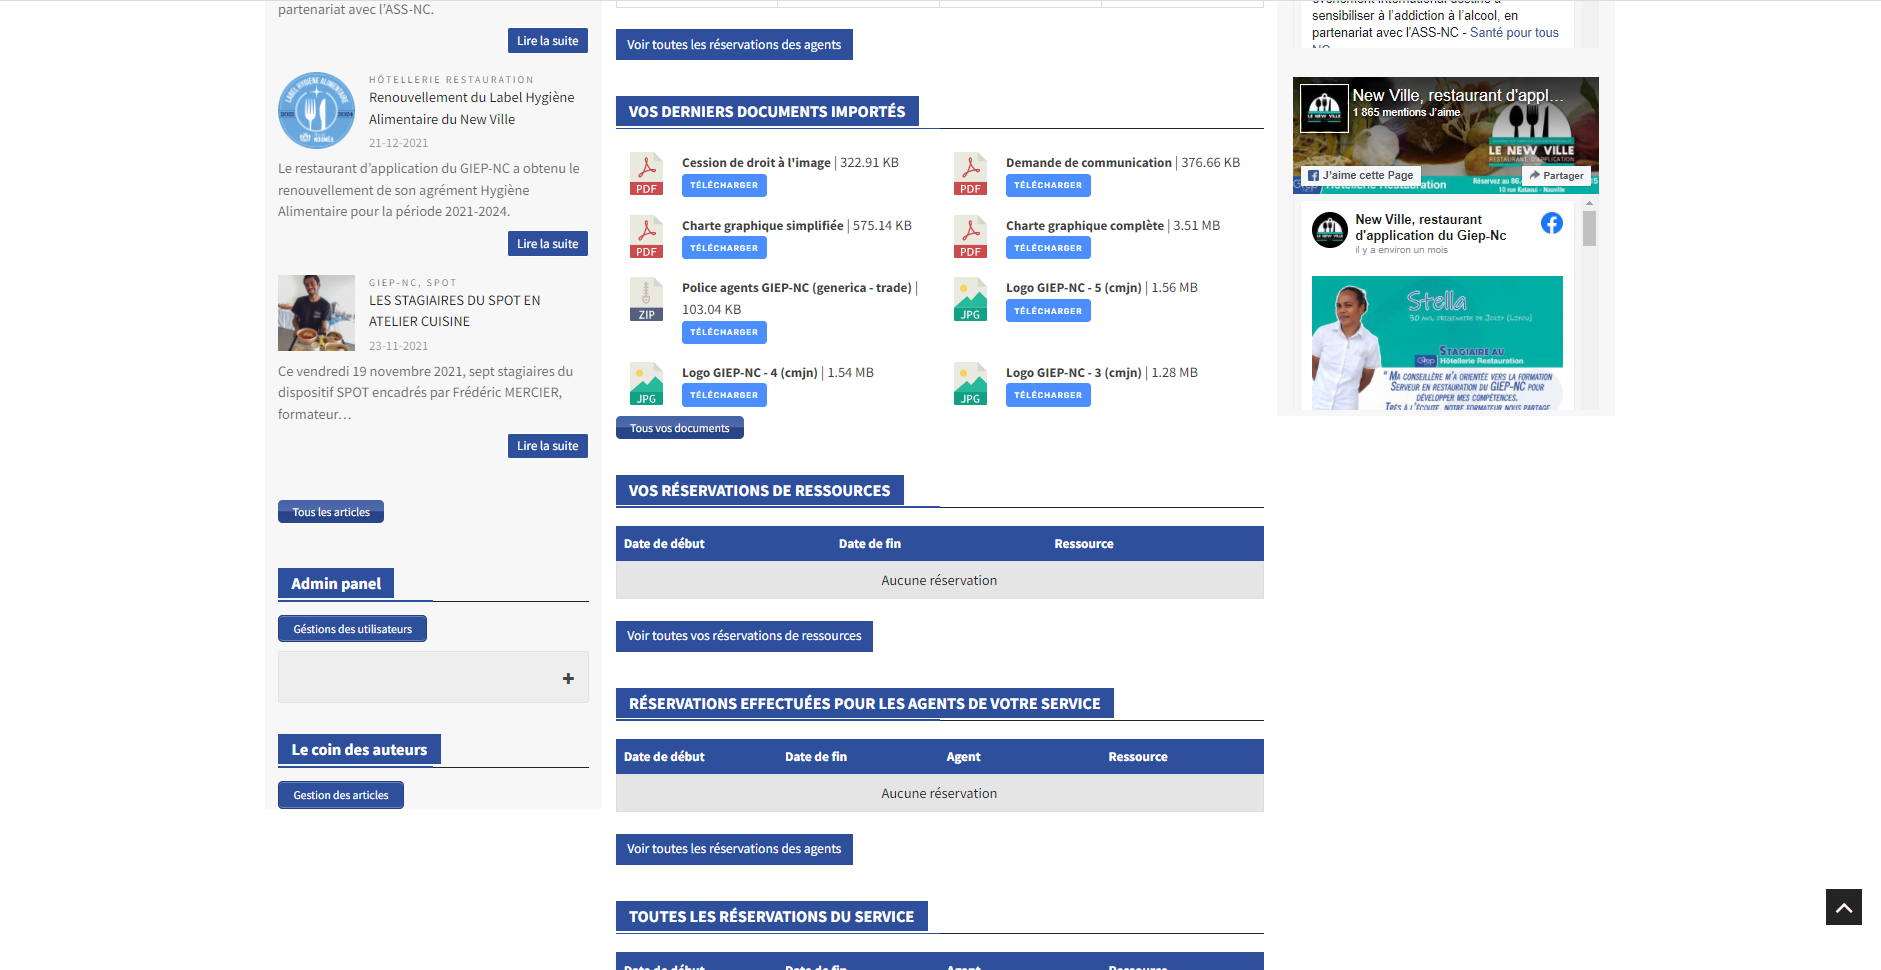The height and width of the screenshot is (970, 1881).
Task: Click Lire la suite for stagiaires du SPOT article
Action: tap(548, 446)
